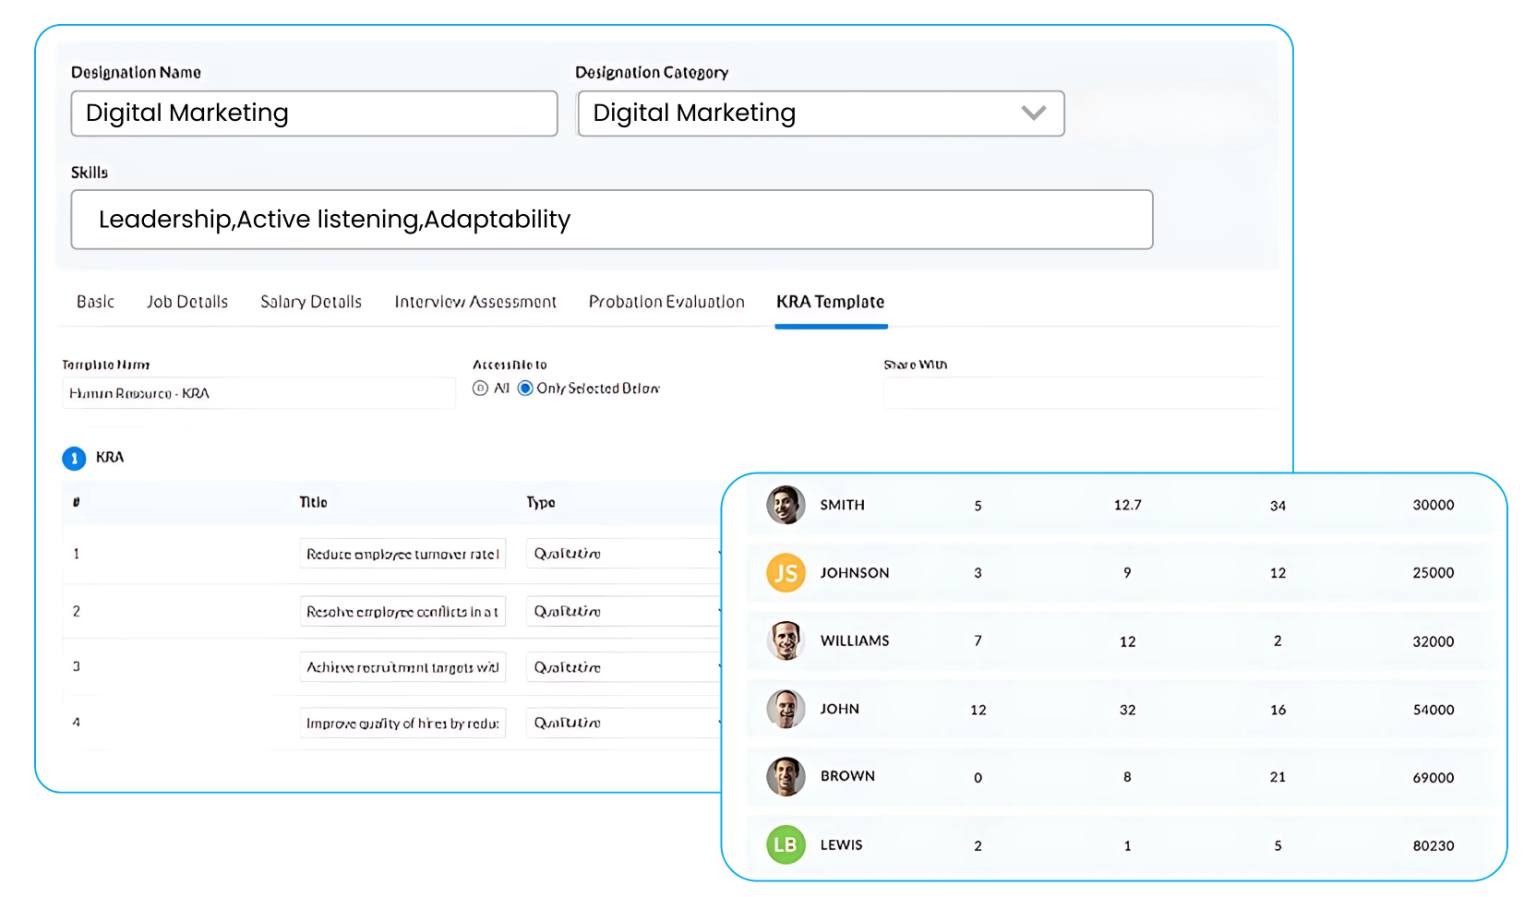Click the Share With input field
1536x897 pixels.
click(x=1080, y=392)
